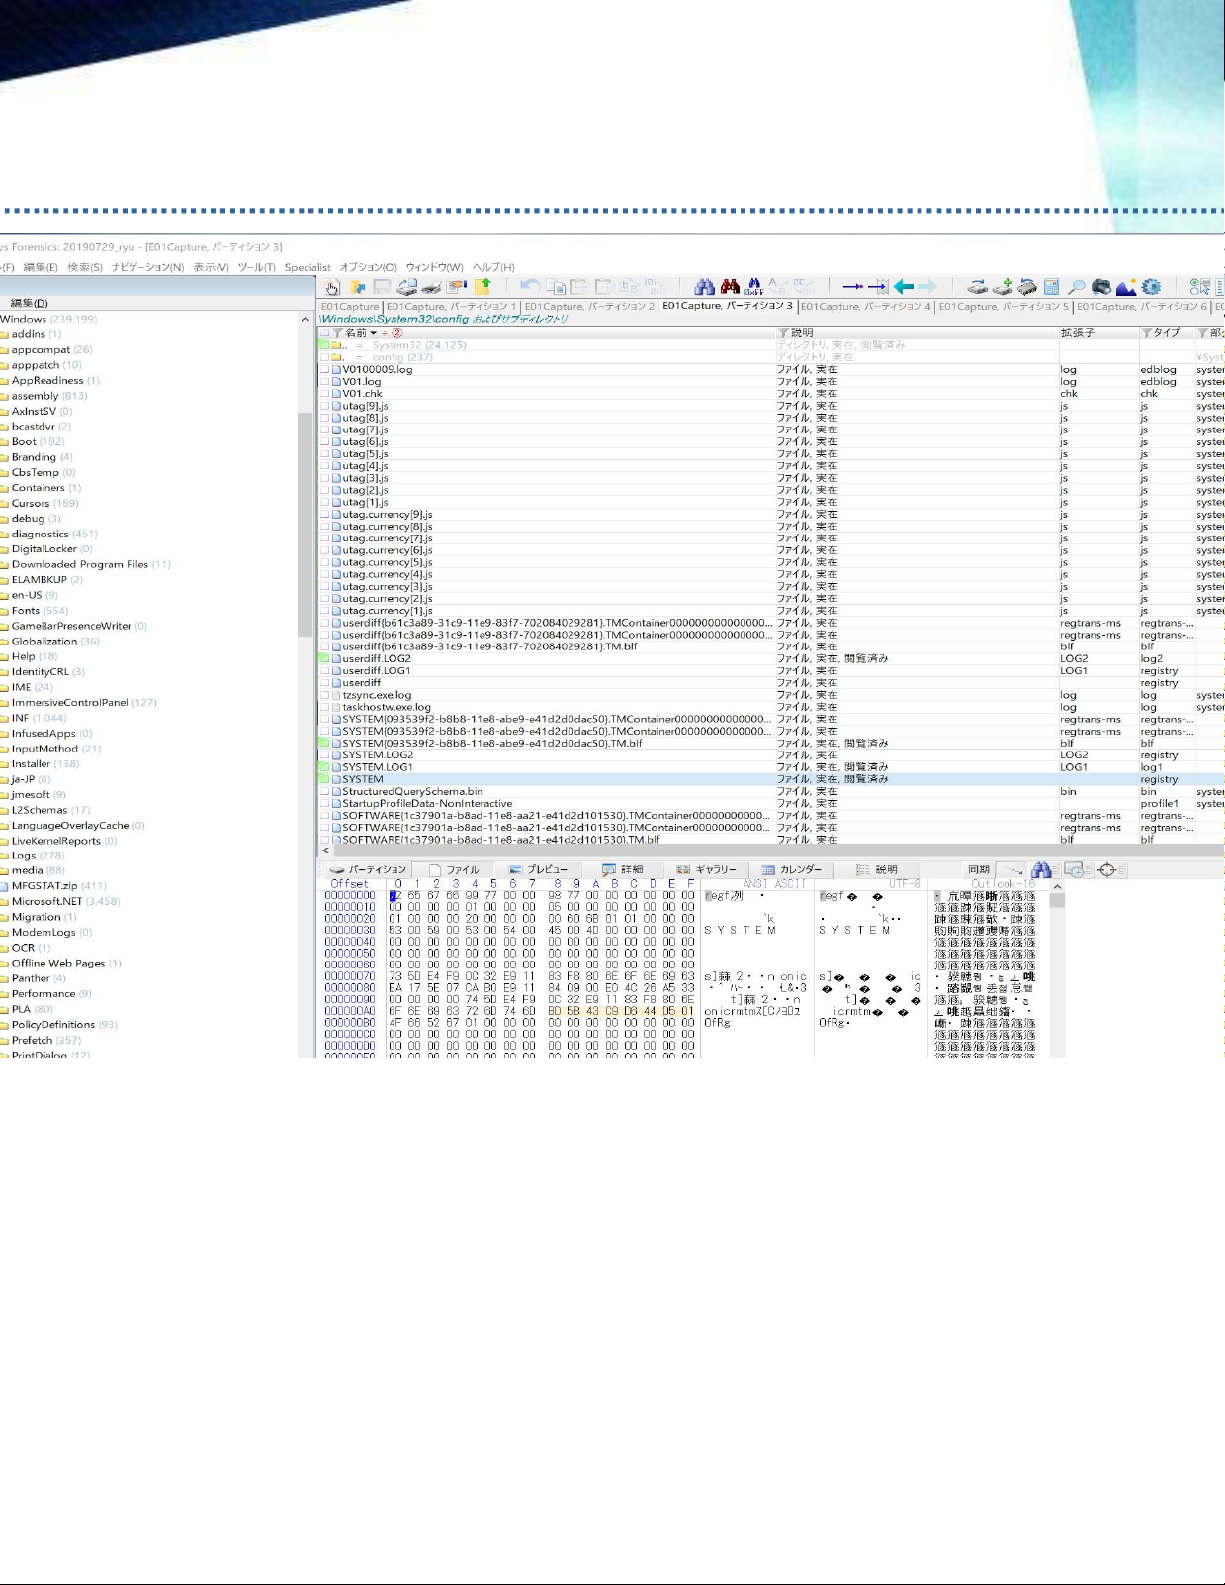Viewport: 1225px width, 1585px height.
Task: Tick the checkbox beside V01.log
Action: [324, 382]
